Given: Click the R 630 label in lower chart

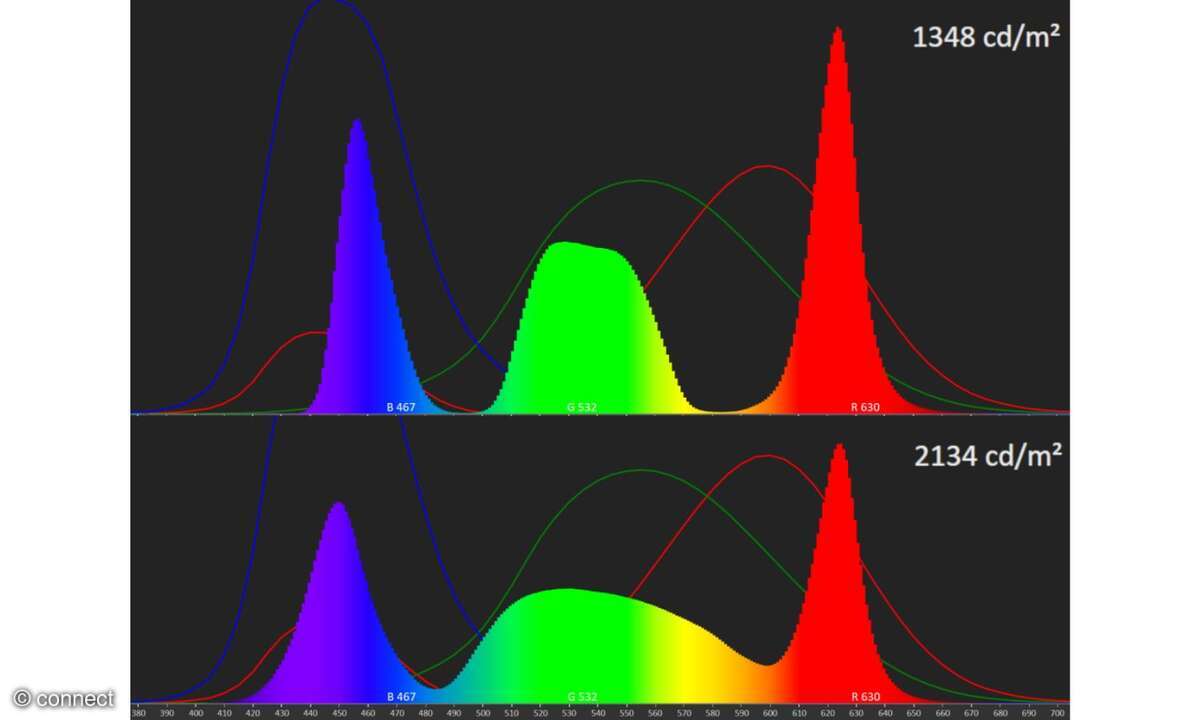Looking at the screenshot, I should click(x=865, y=696).
